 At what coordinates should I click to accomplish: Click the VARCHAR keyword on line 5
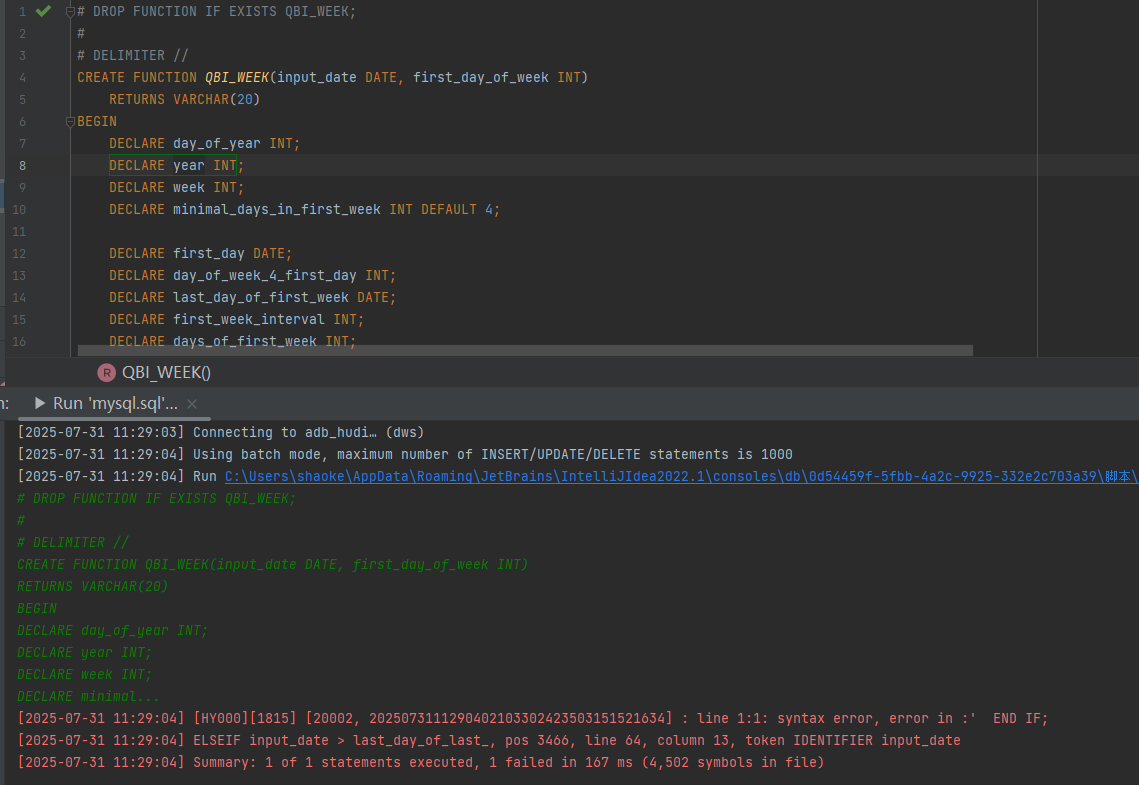coord(200,100)
